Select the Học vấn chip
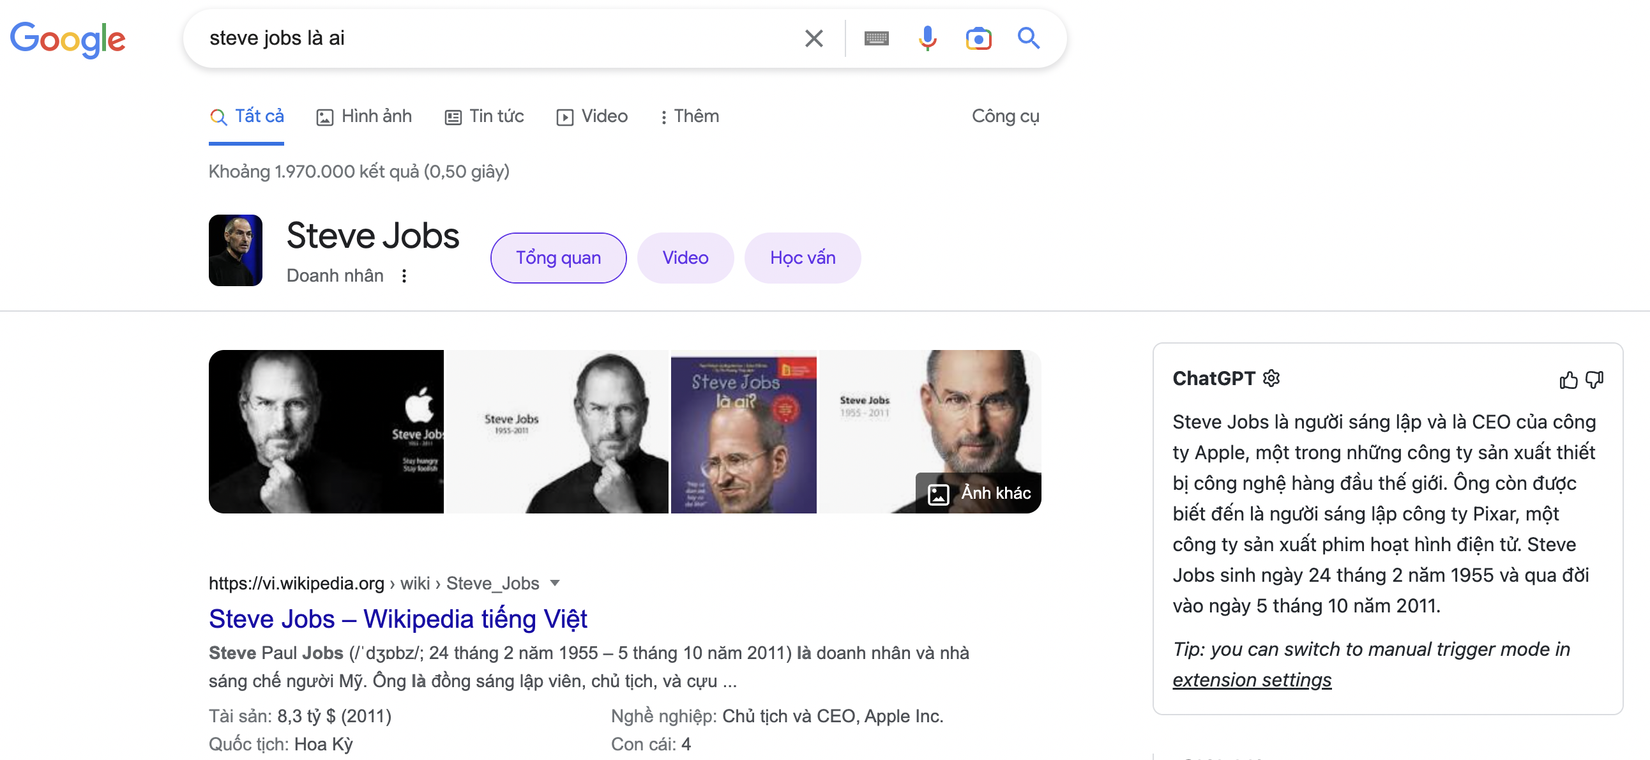1650x760 pixels. tap(802, 258)
